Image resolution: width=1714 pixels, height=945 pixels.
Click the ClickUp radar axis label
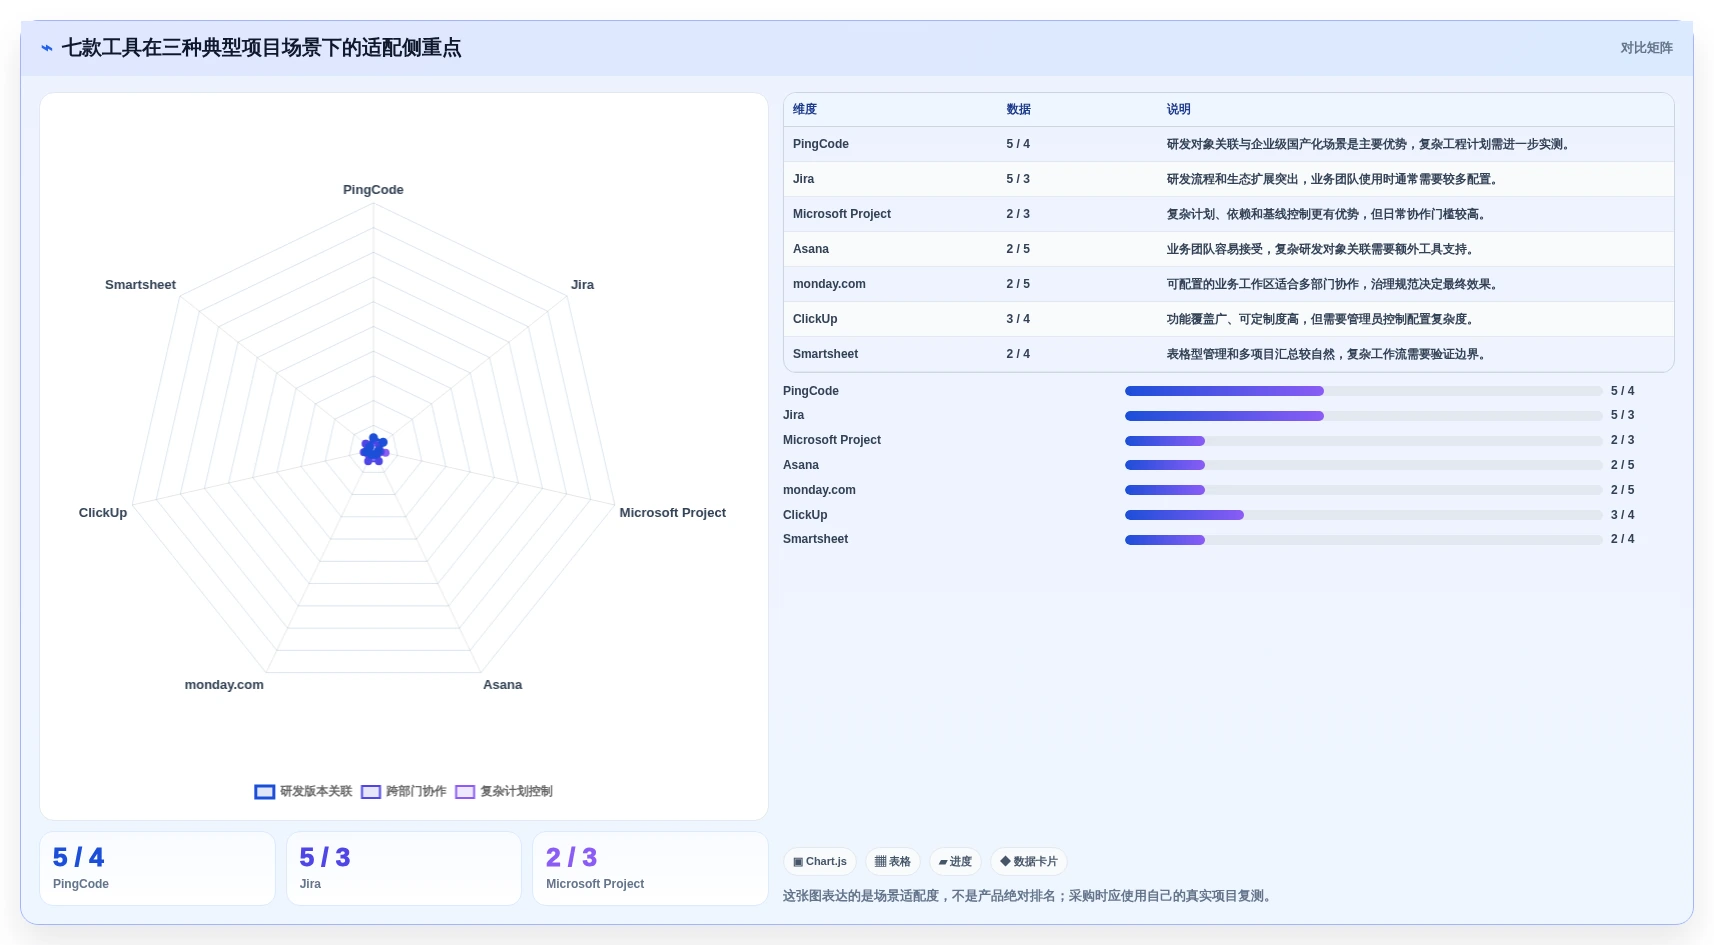click(x=103, y=513)
